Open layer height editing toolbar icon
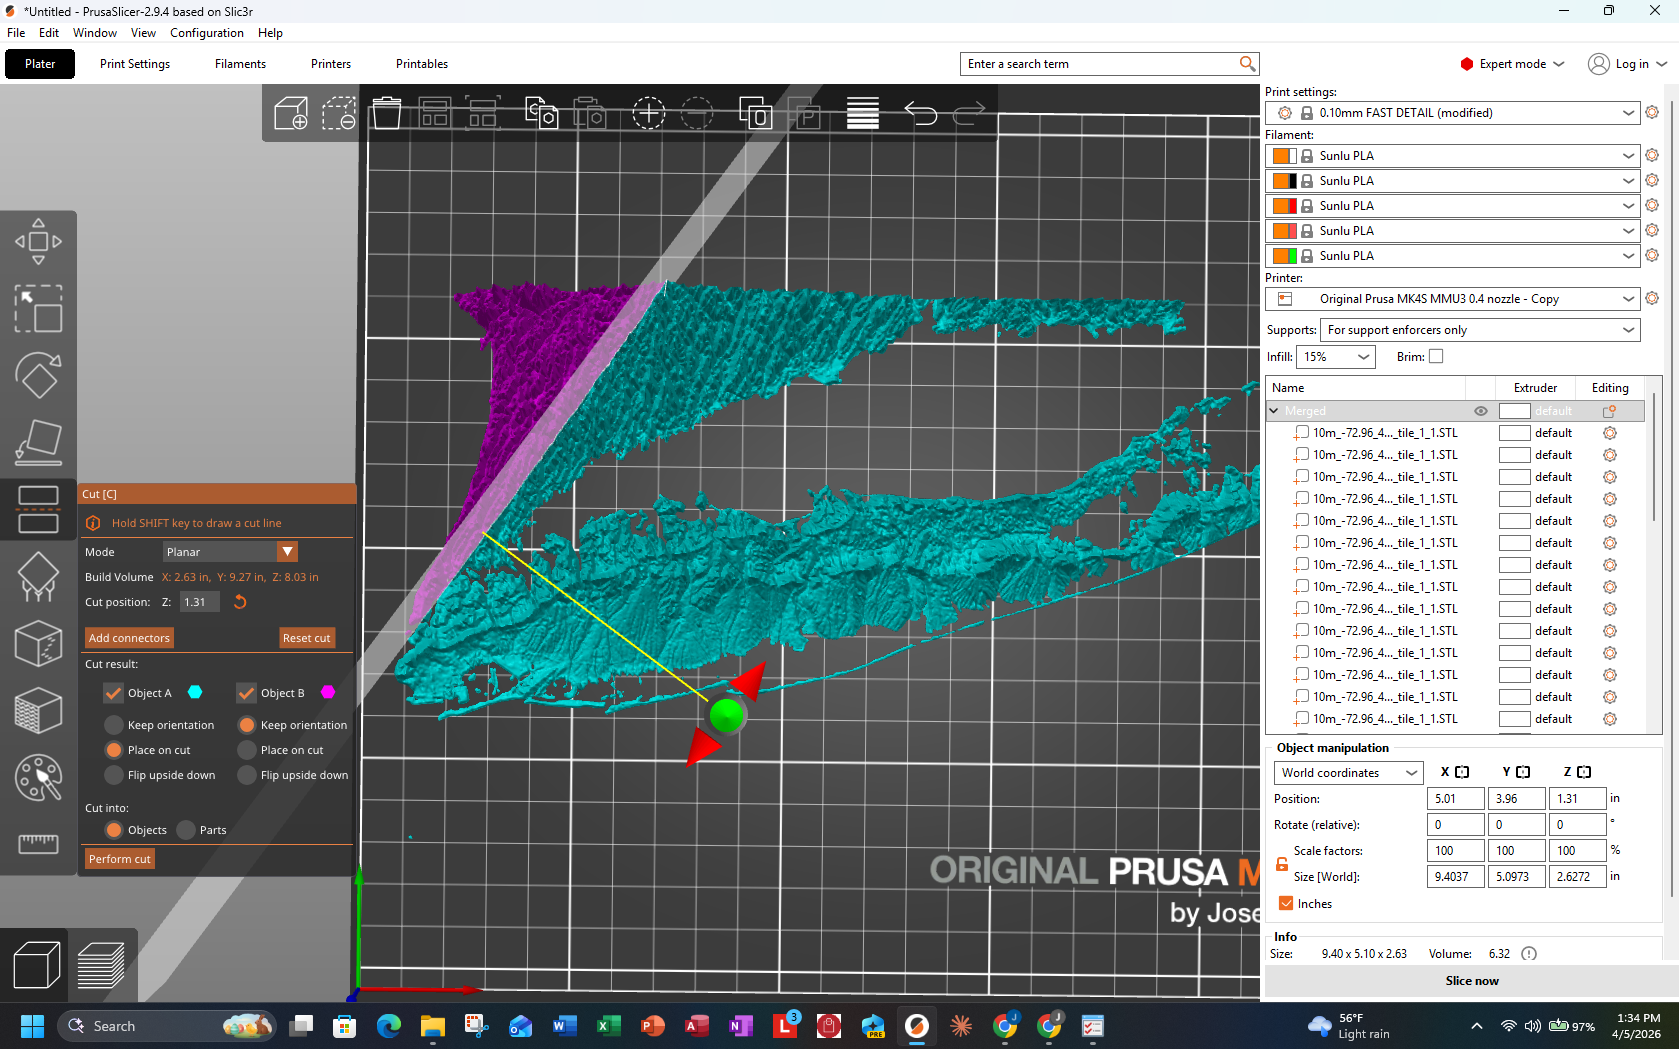This screenshot has width=1679, height=1049. click(863, 113)
